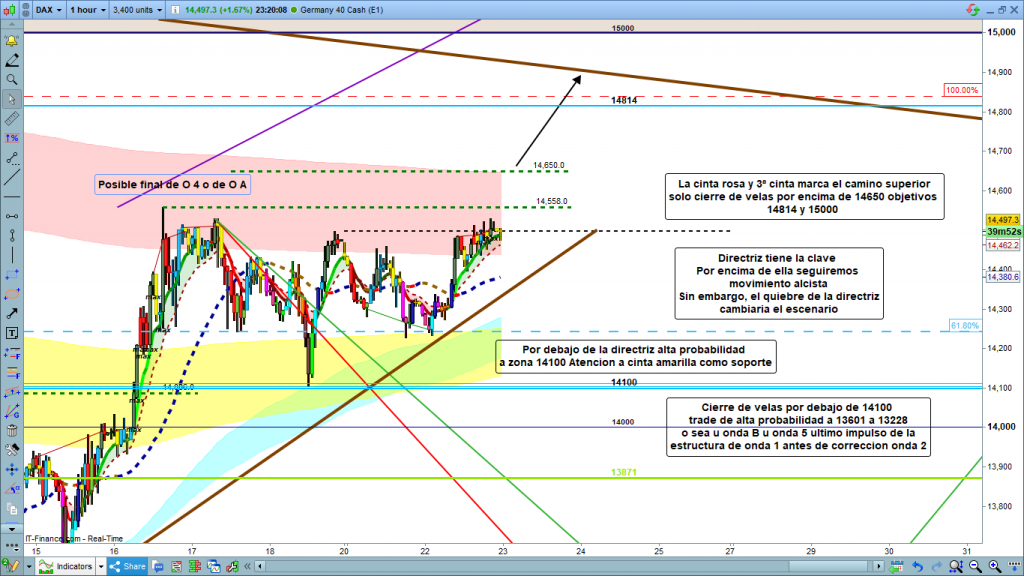Click the 15,000 price axis label
The image size is (1024, 576).
pos(1001,33)
